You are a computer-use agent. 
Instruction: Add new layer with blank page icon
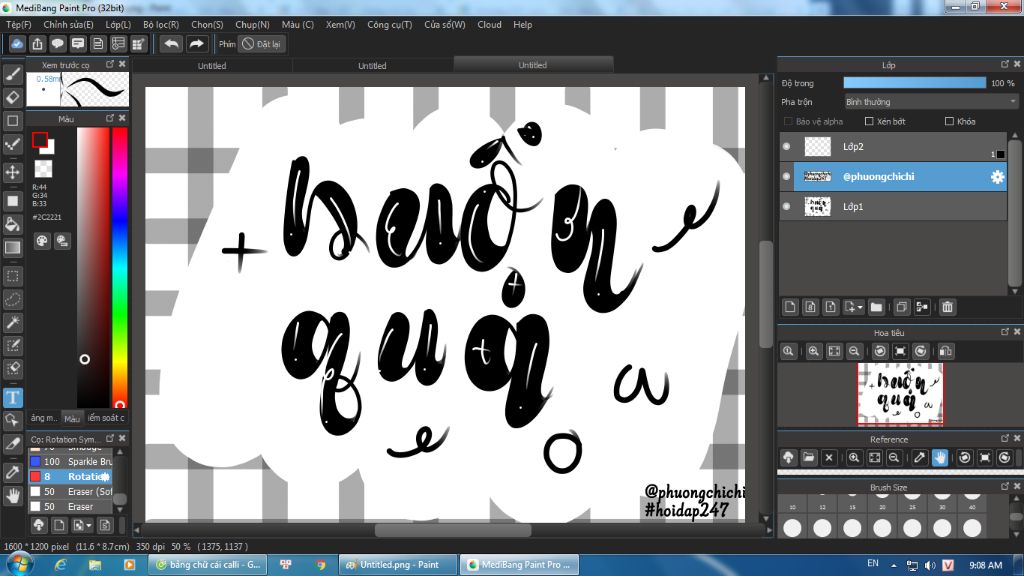pos(790,307)
